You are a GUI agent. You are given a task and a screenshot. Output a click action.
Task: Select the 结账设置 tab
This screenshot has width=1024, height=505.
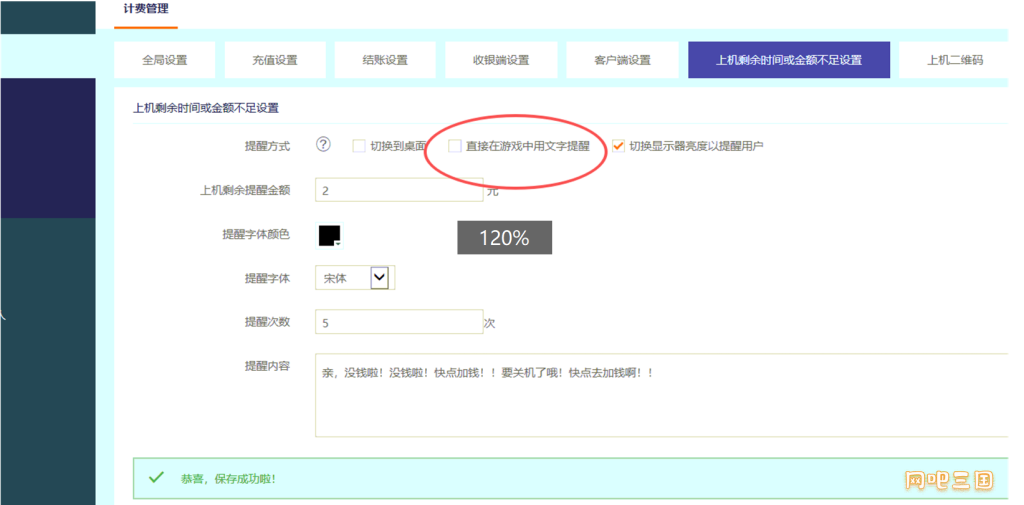point(385,60)
